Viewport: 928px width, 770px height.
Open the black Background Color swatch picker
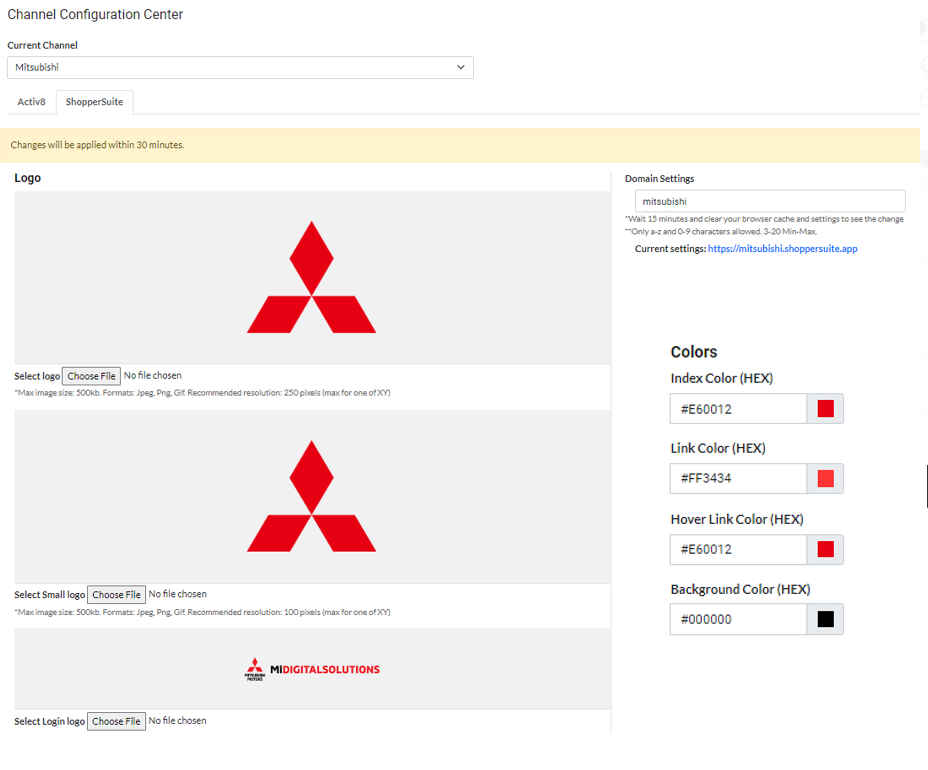(825, 619)
